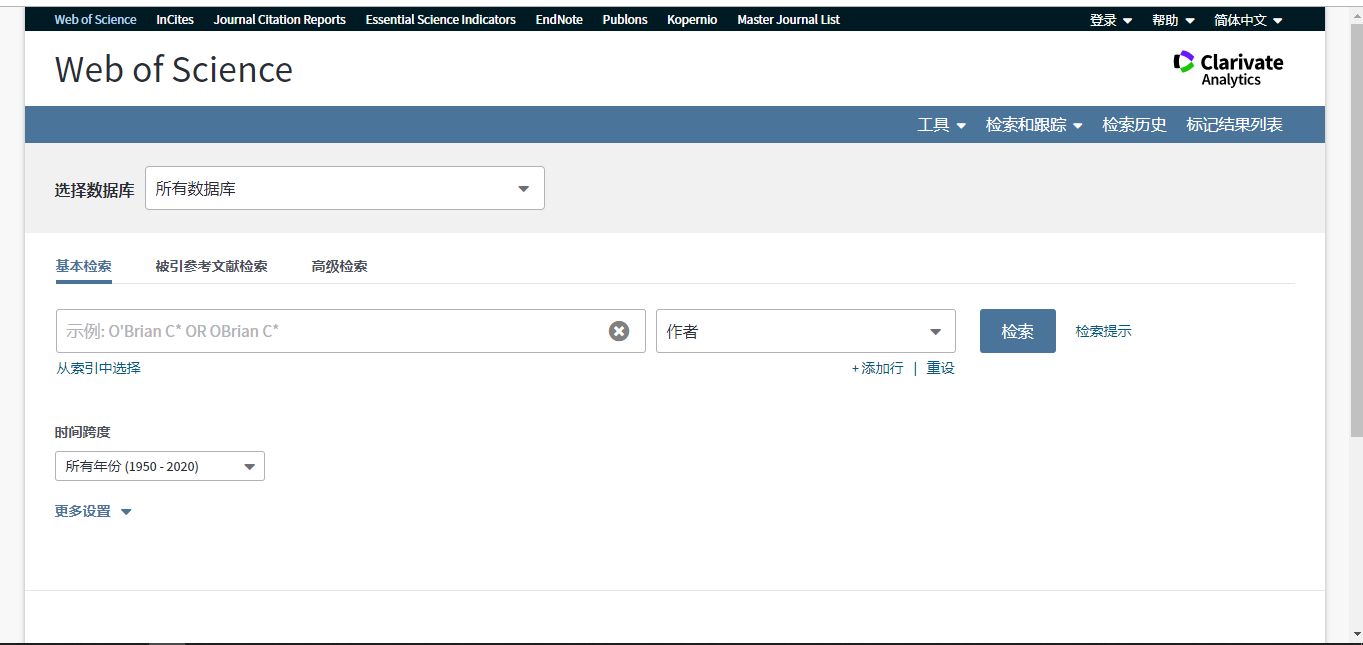The image size is (1363, 645).
Task: Open the 所有年份 (1950 - 2020) timespan dropdown
Action: point(160,466)
